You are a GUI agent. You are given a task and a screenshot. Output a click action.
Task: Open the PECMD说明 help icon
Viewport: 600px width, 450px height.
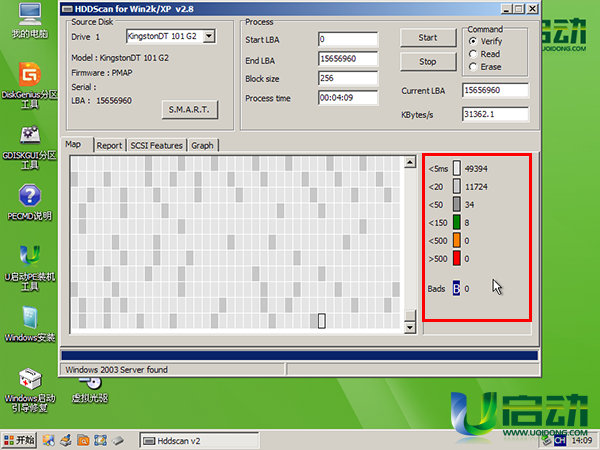(29, 202)
